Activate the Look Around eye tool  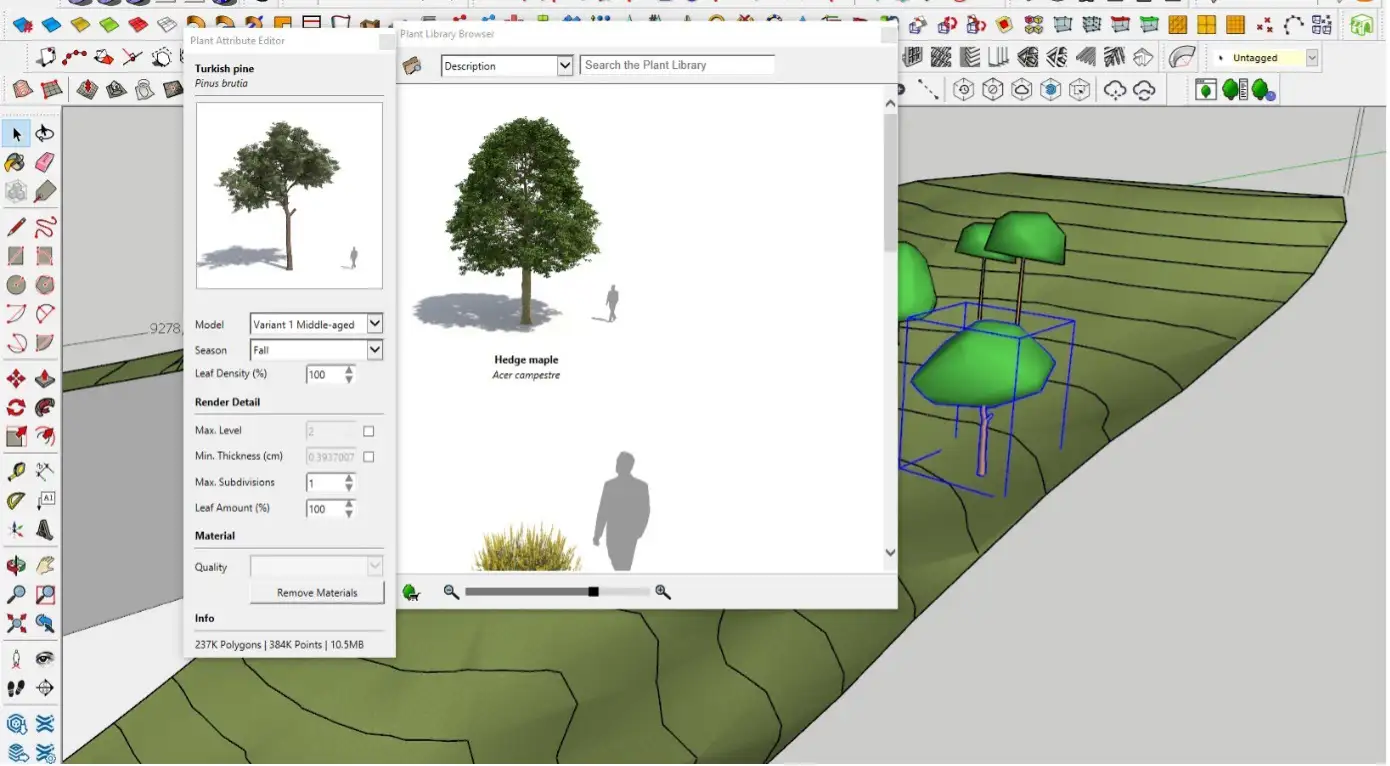(44, 658)
